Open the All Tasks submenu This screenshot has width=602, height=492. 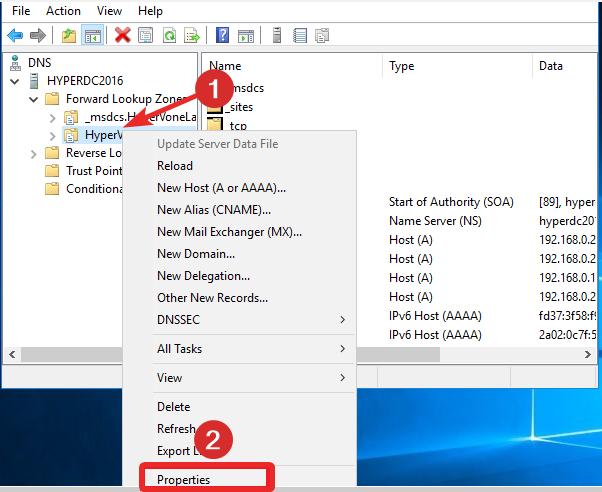click(x=253, y=349)
